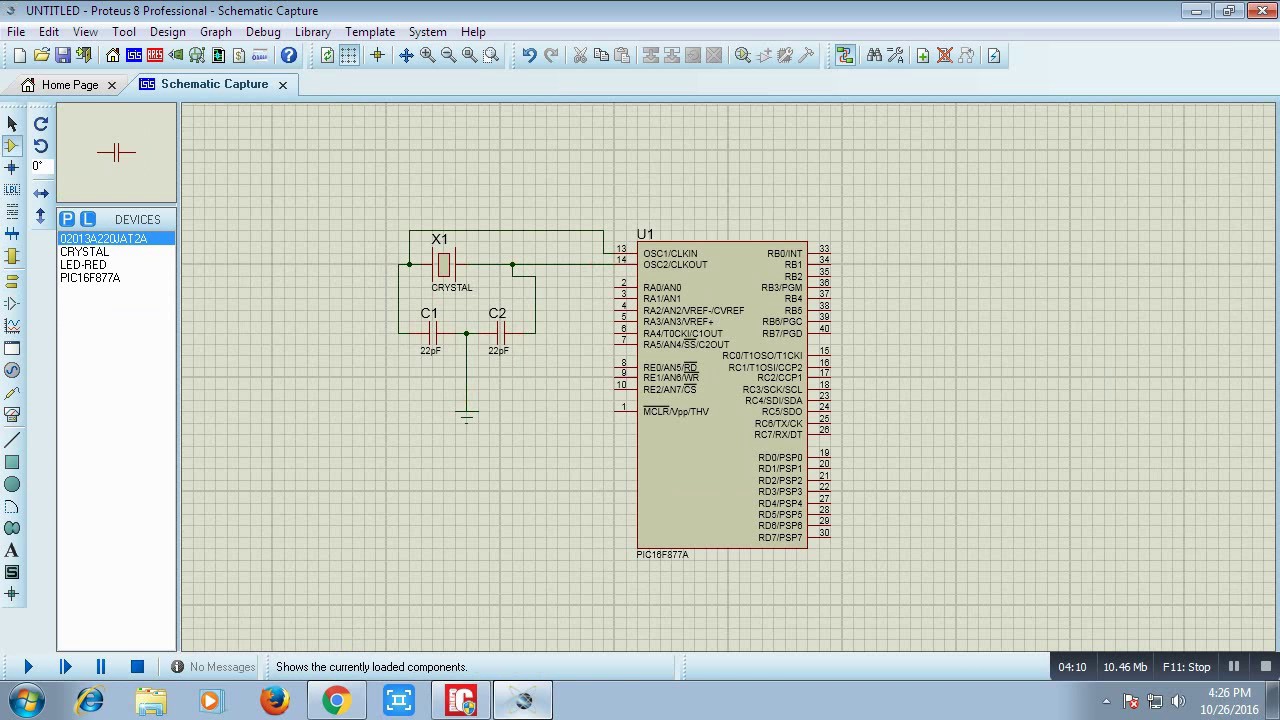Click the rotation angle field showing 0°
Screen dimensions: 1280x720
point(40,167)
